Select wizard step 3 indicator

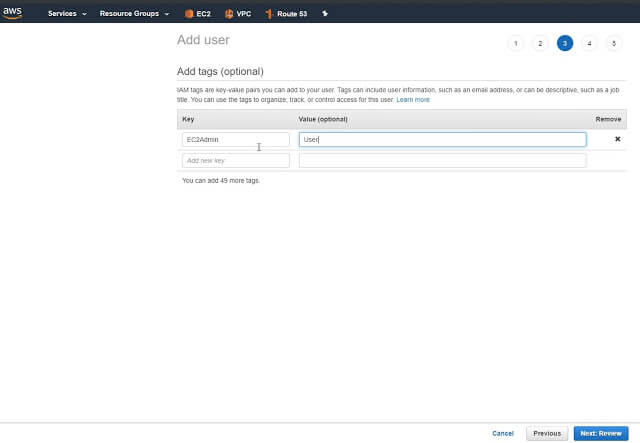pyautogui.click(x=565, y=43)
